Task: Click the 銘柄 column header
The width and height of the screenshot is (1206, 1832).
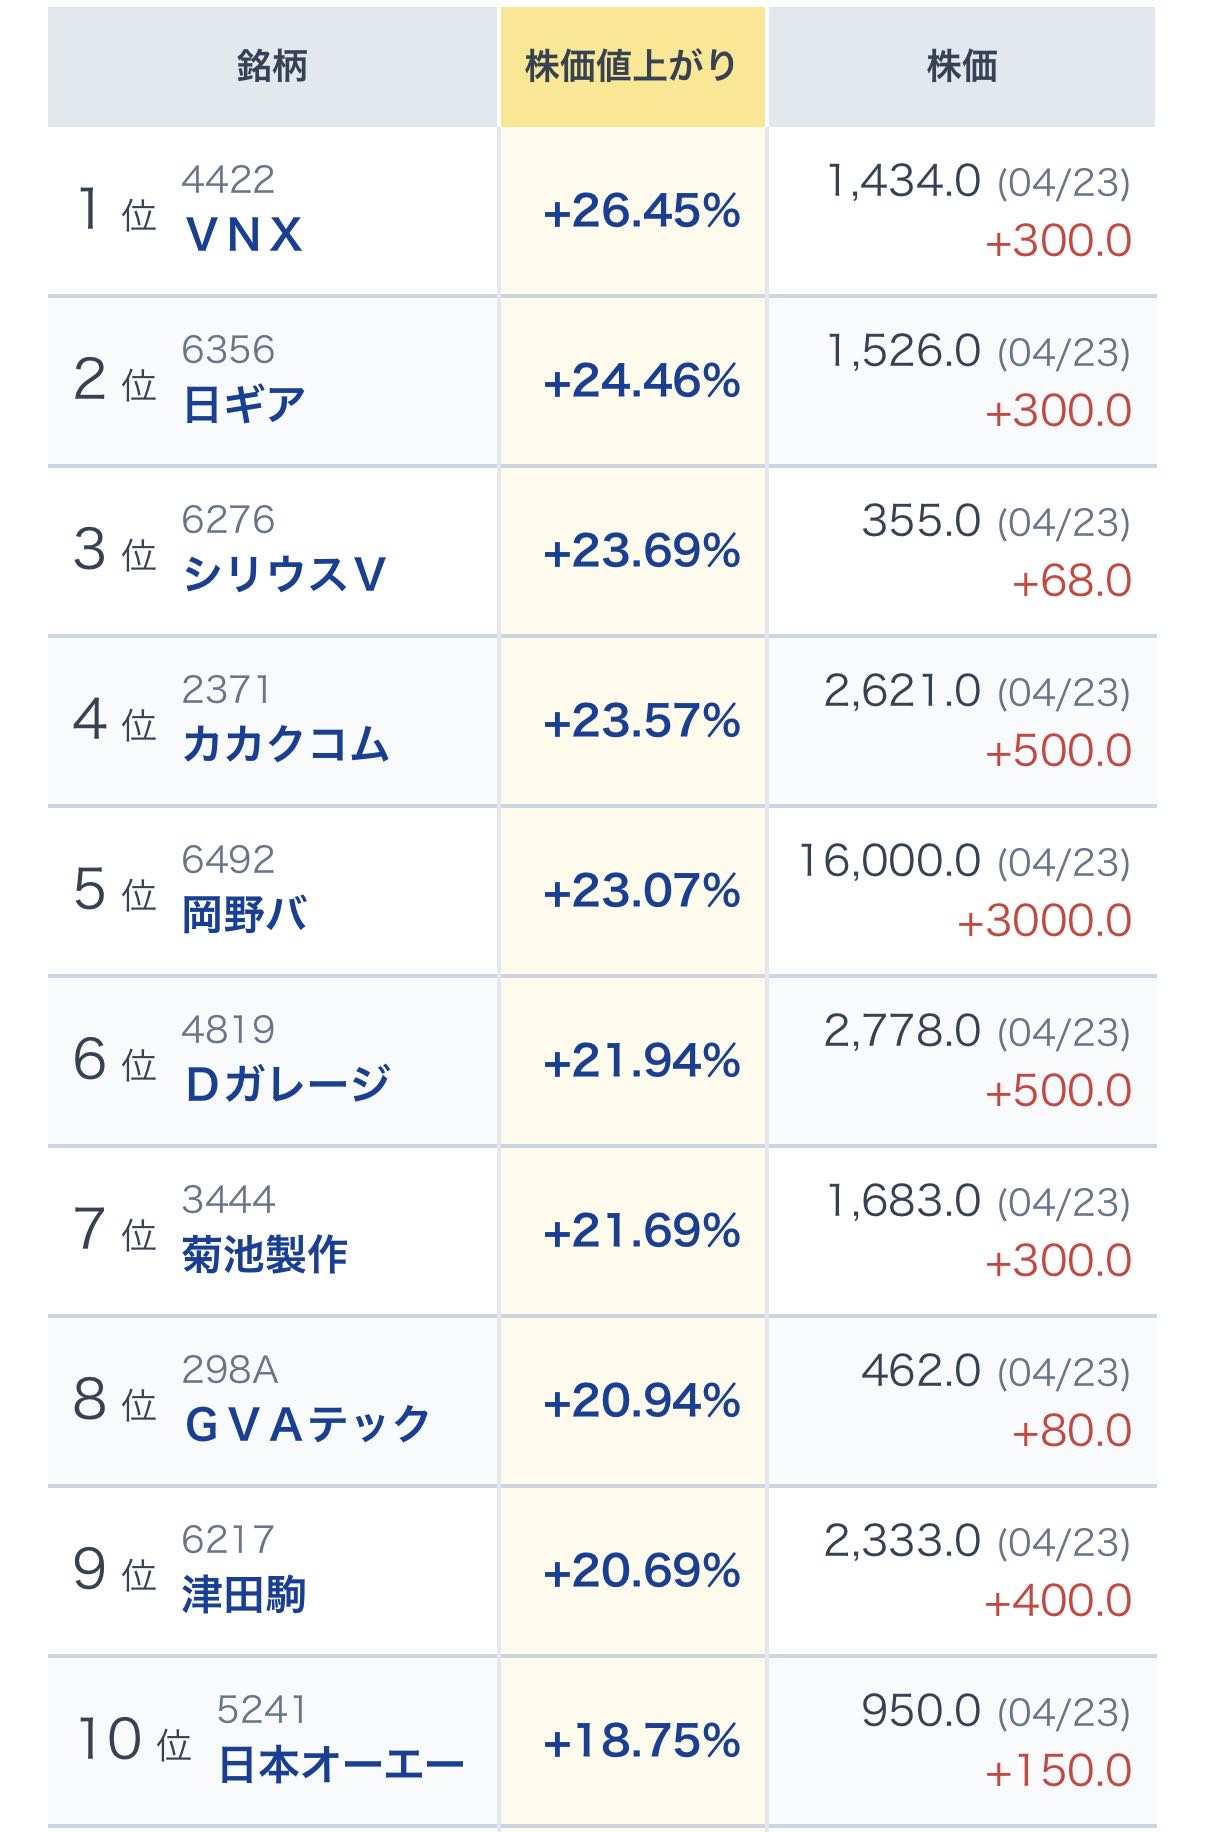Action: pos(272,67)
